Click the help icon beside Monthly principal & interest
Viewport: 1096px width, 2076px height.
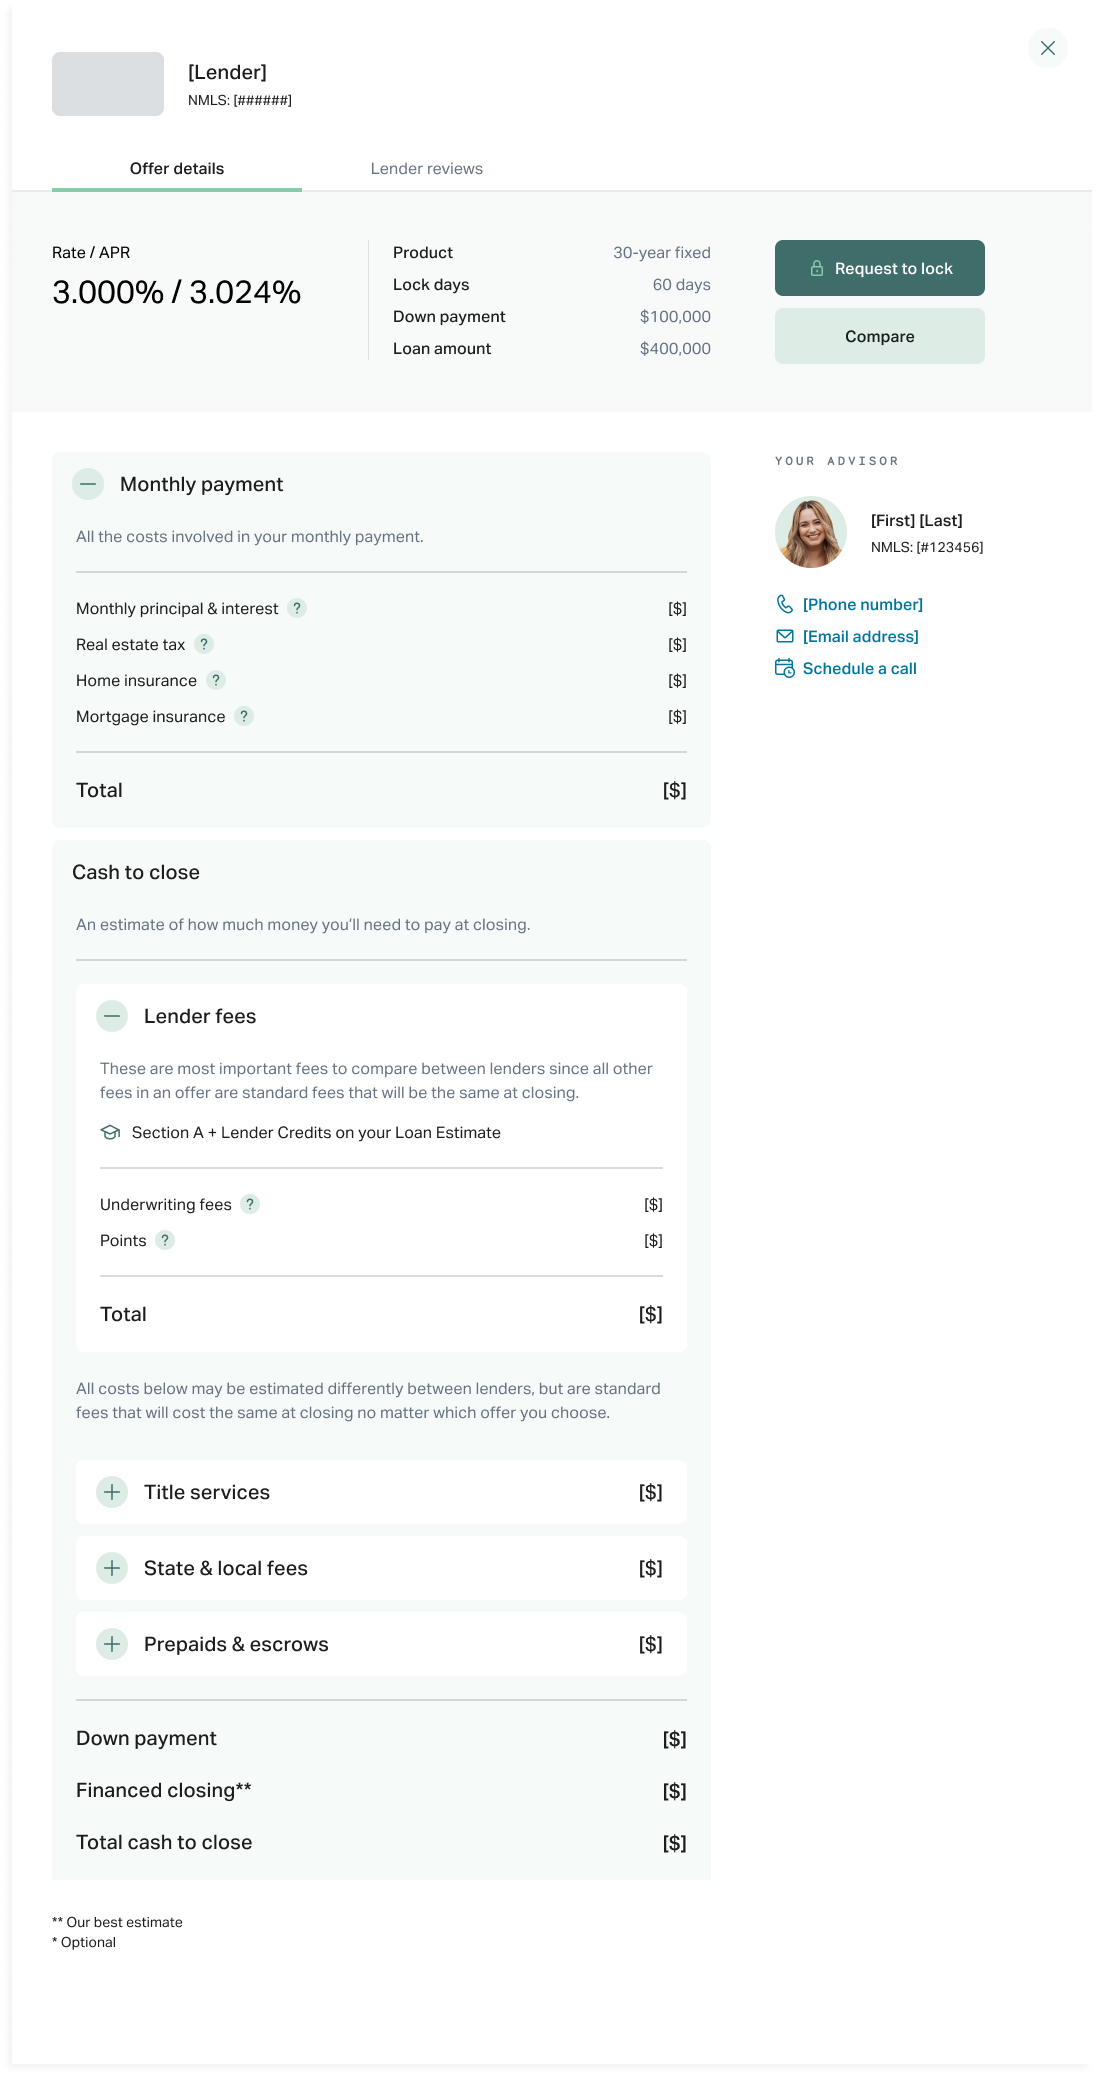click(297, 608)
